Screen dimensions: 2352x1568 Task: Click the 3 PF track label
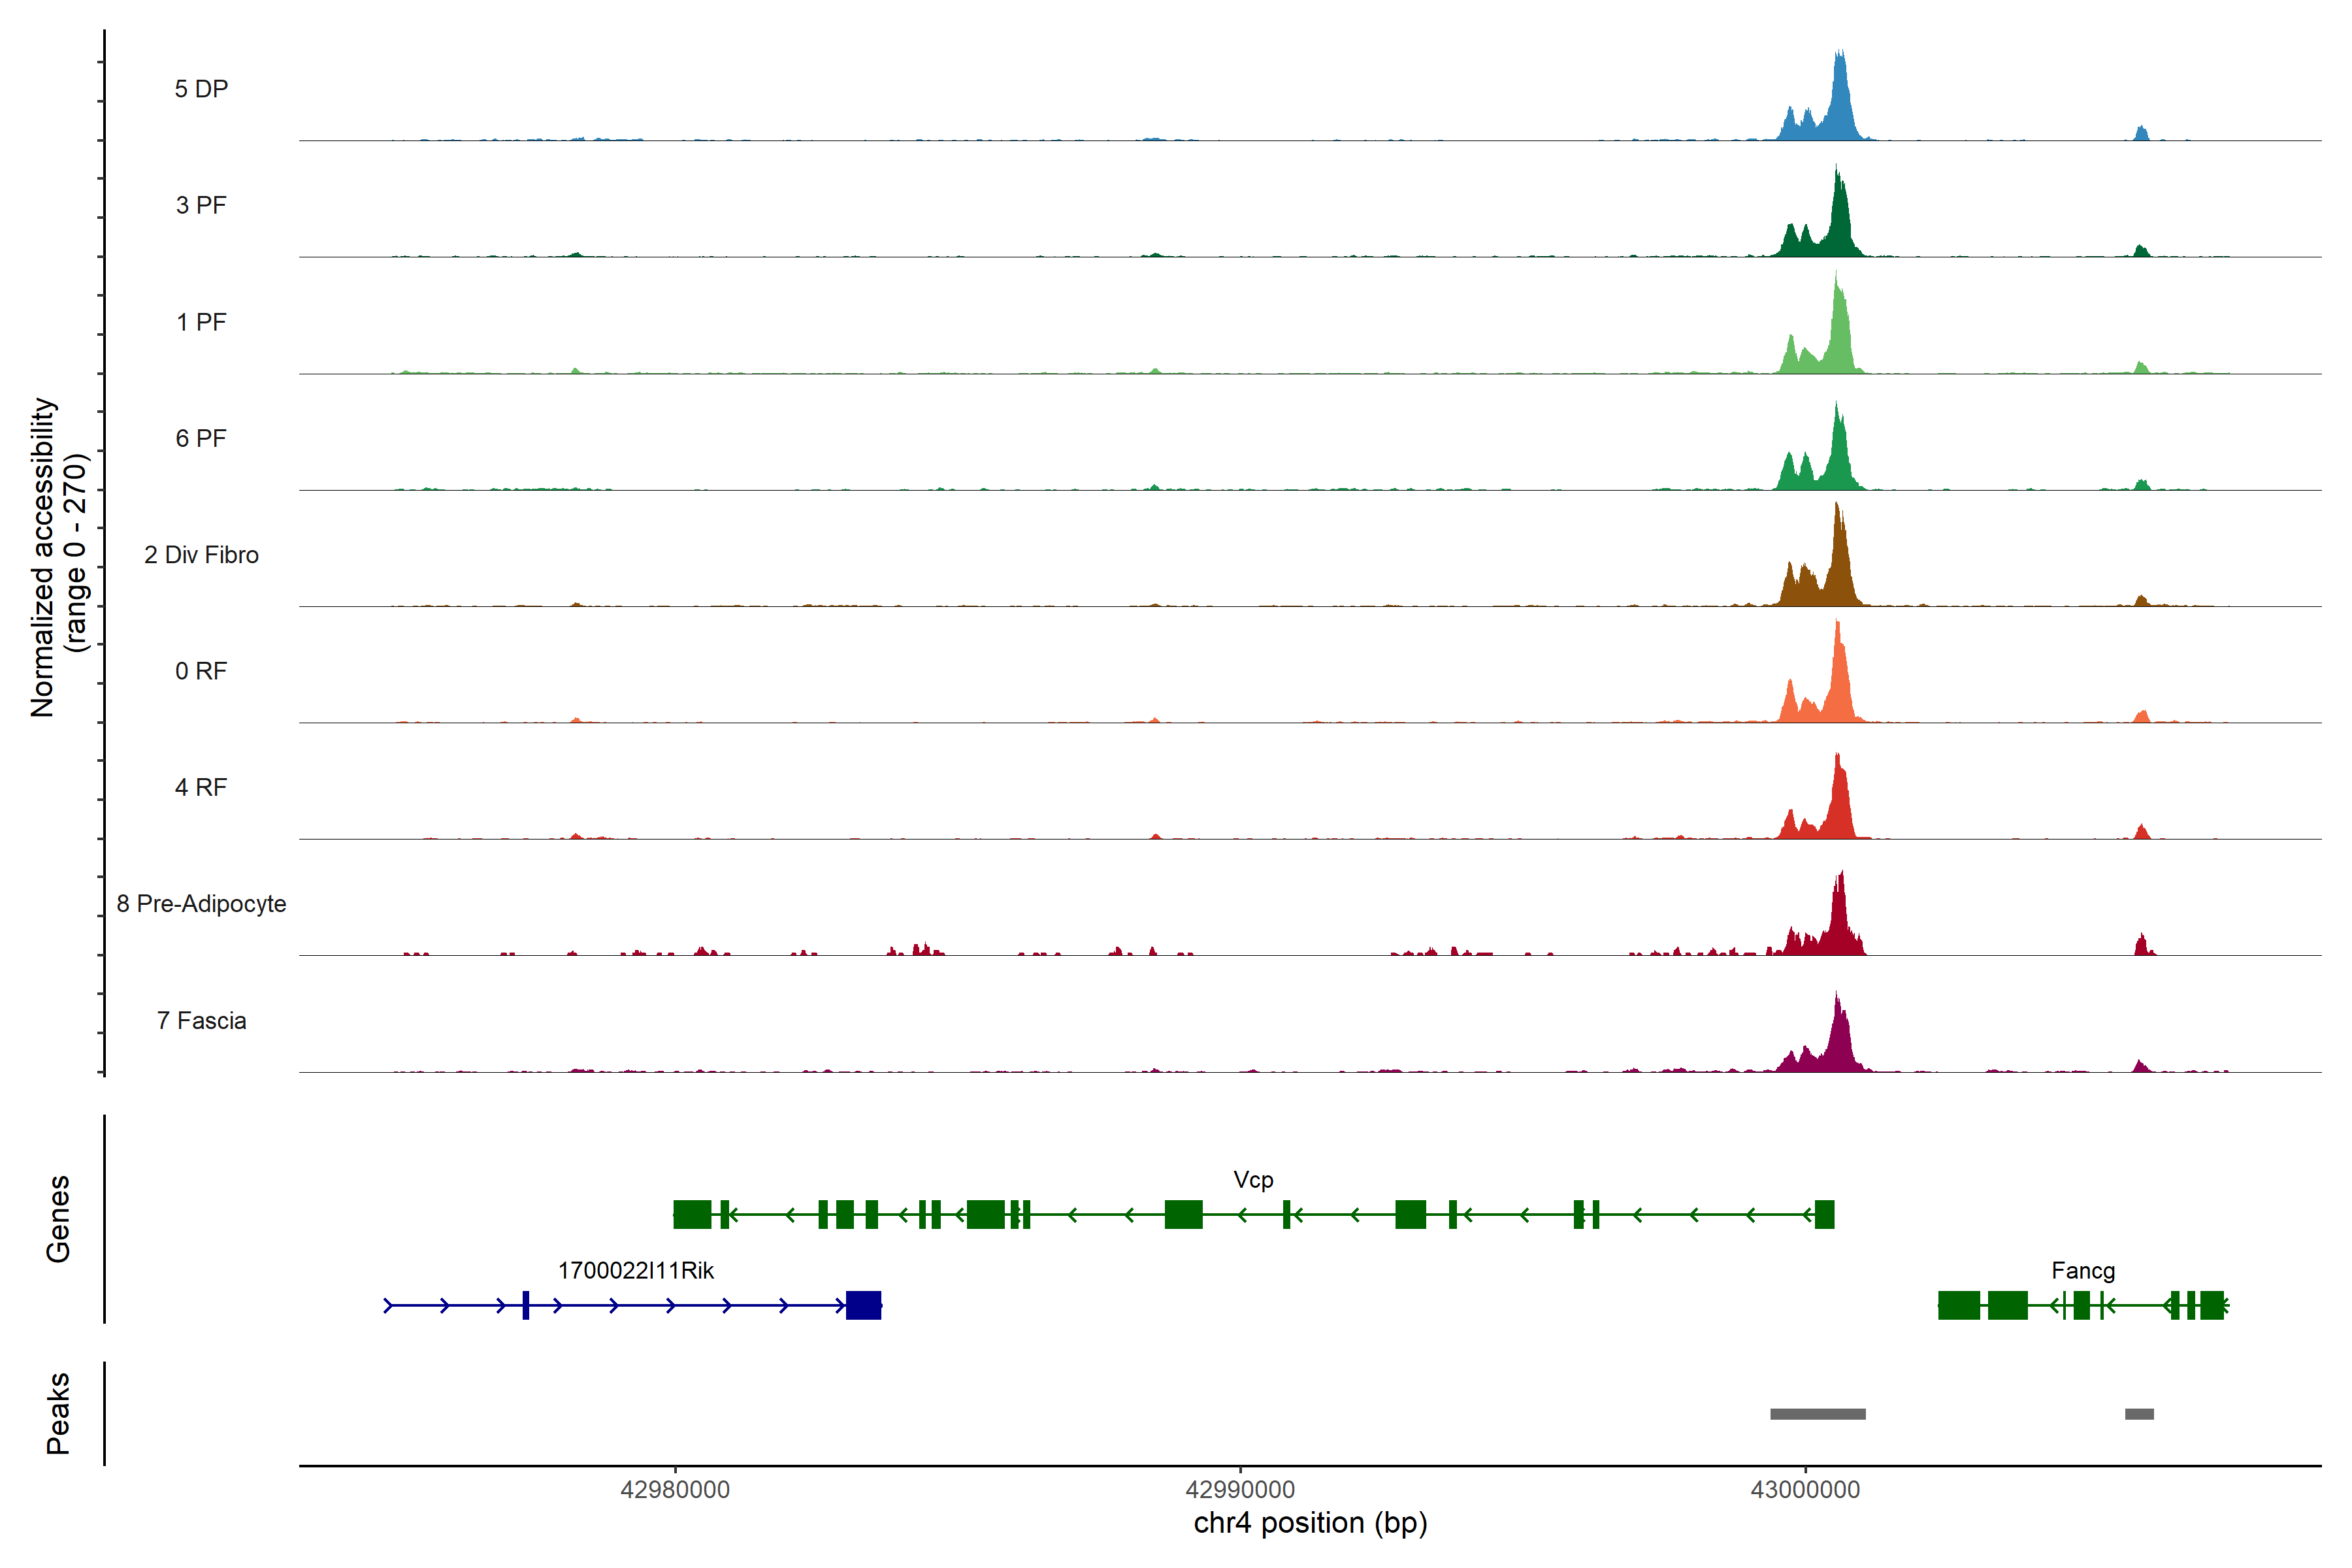click(x=201, y=205)
